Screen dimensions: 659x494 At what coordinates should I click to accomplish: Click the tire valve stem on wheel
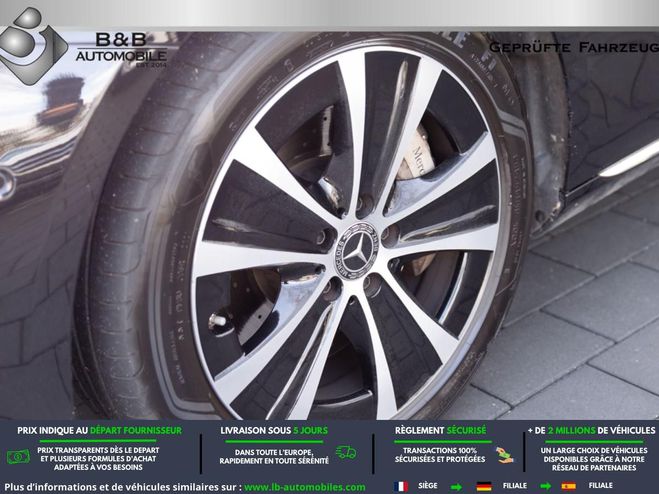pyautogui.click(x=218, y=321)
